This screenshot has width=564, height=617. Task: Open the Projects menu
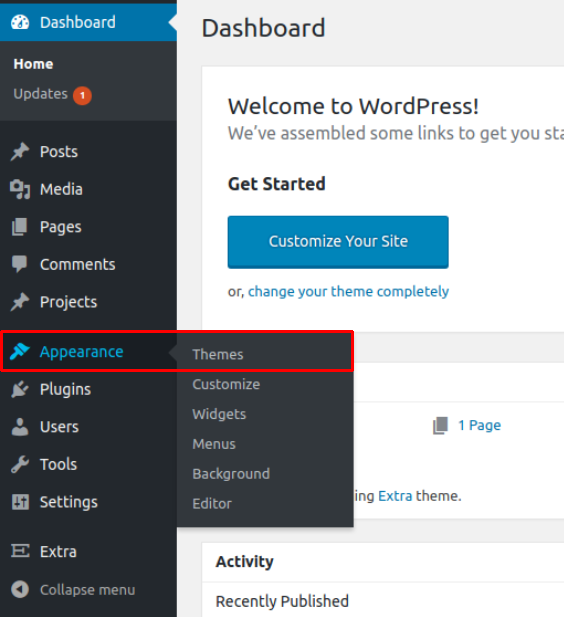(x=88, y=302)
